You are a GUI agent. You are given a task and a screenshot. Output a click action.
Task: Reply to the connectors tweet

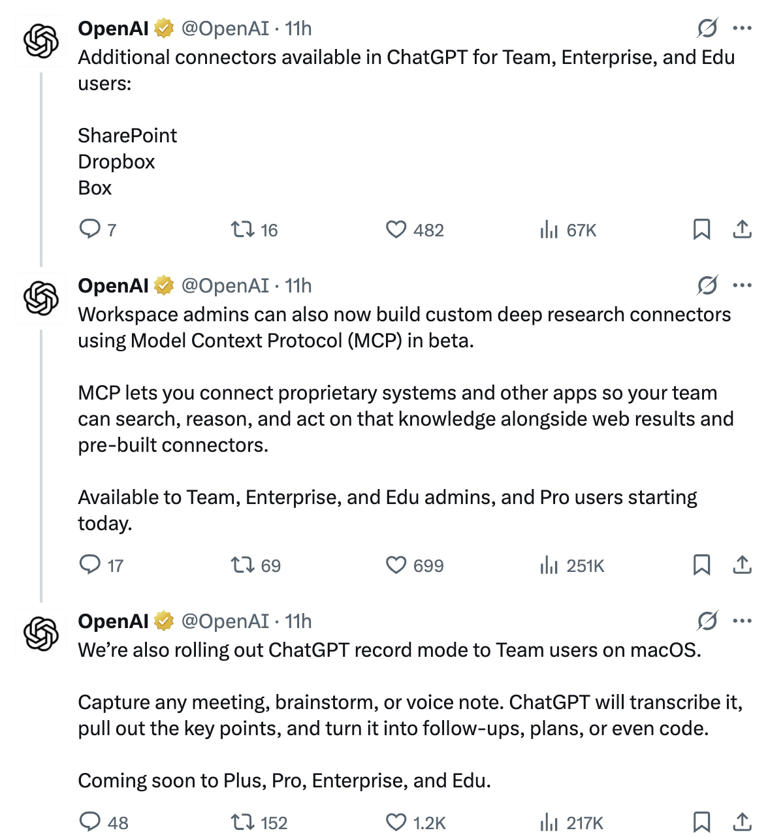[x=91, y=229]
